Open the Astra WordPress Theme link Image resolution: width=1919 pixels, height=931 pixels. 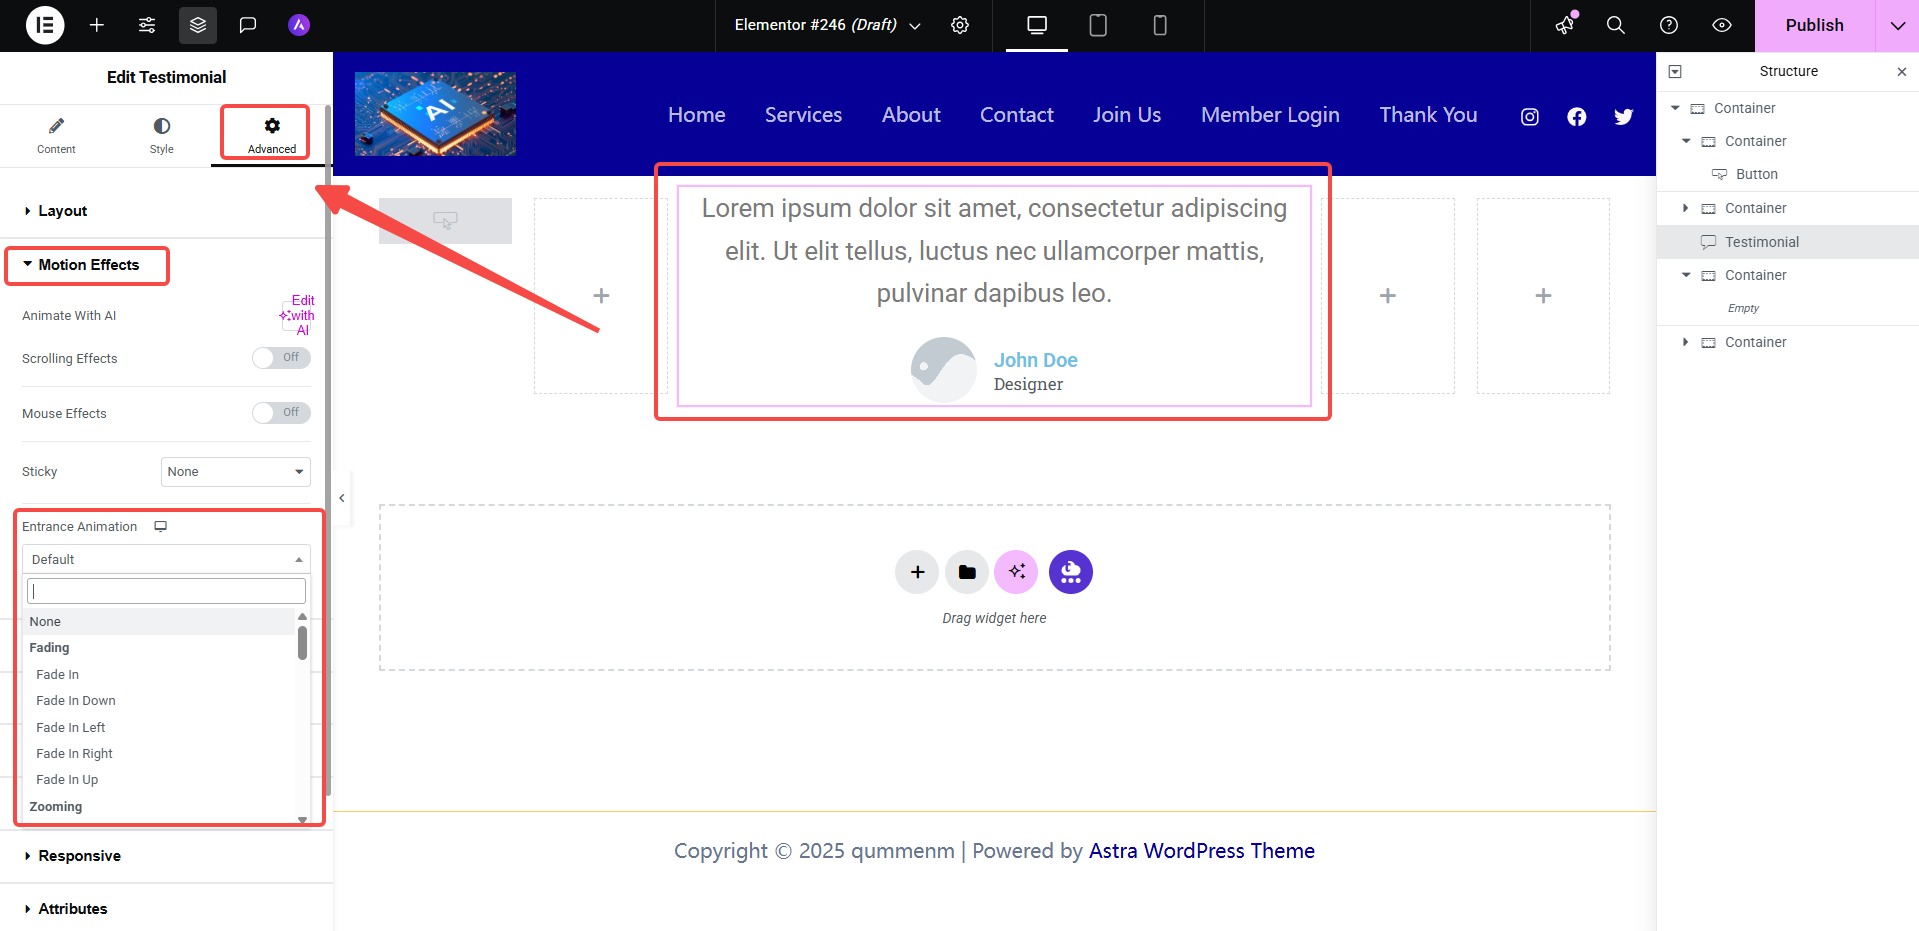coord(1201,850)
